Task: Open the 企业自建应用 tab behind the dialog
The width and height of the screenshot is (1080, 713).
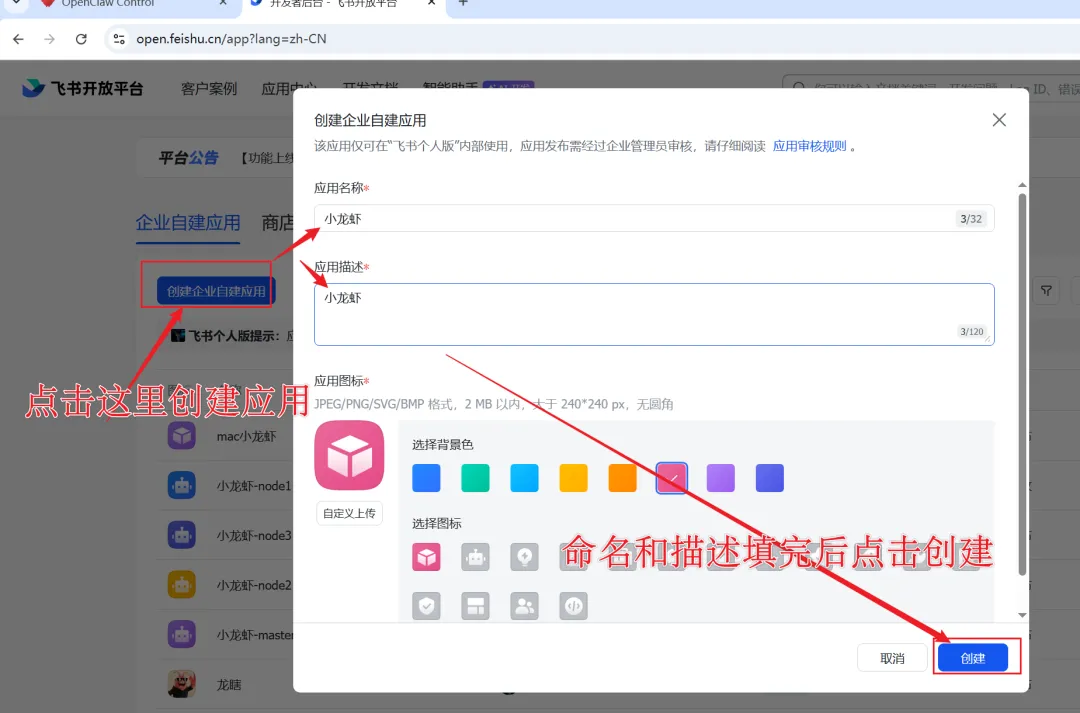Action: (188, 223)
